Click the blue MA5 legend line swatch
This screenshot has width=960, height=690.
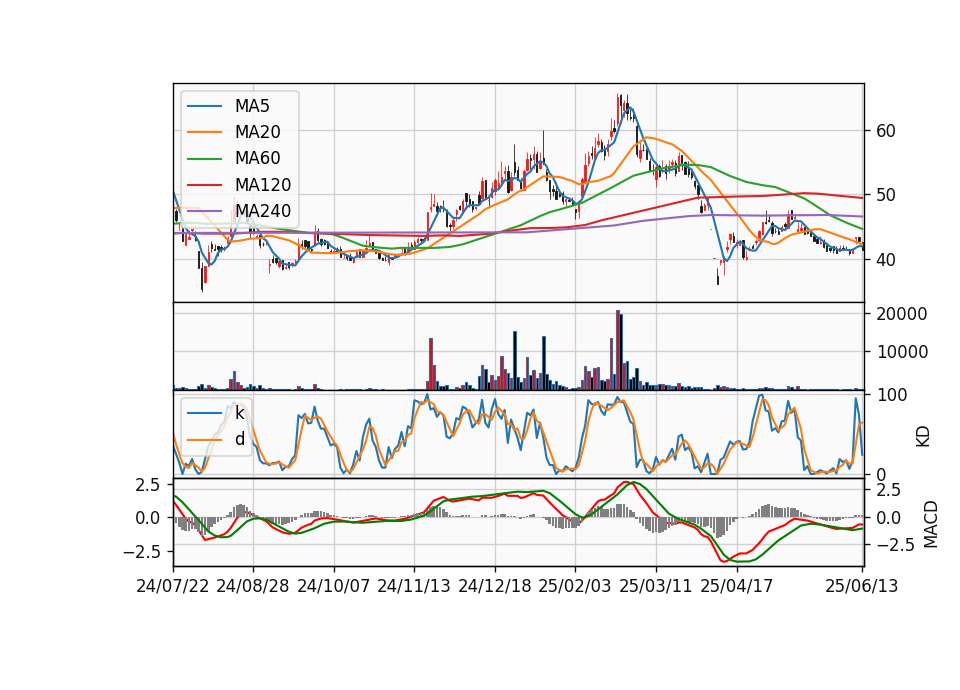point(204,106)
